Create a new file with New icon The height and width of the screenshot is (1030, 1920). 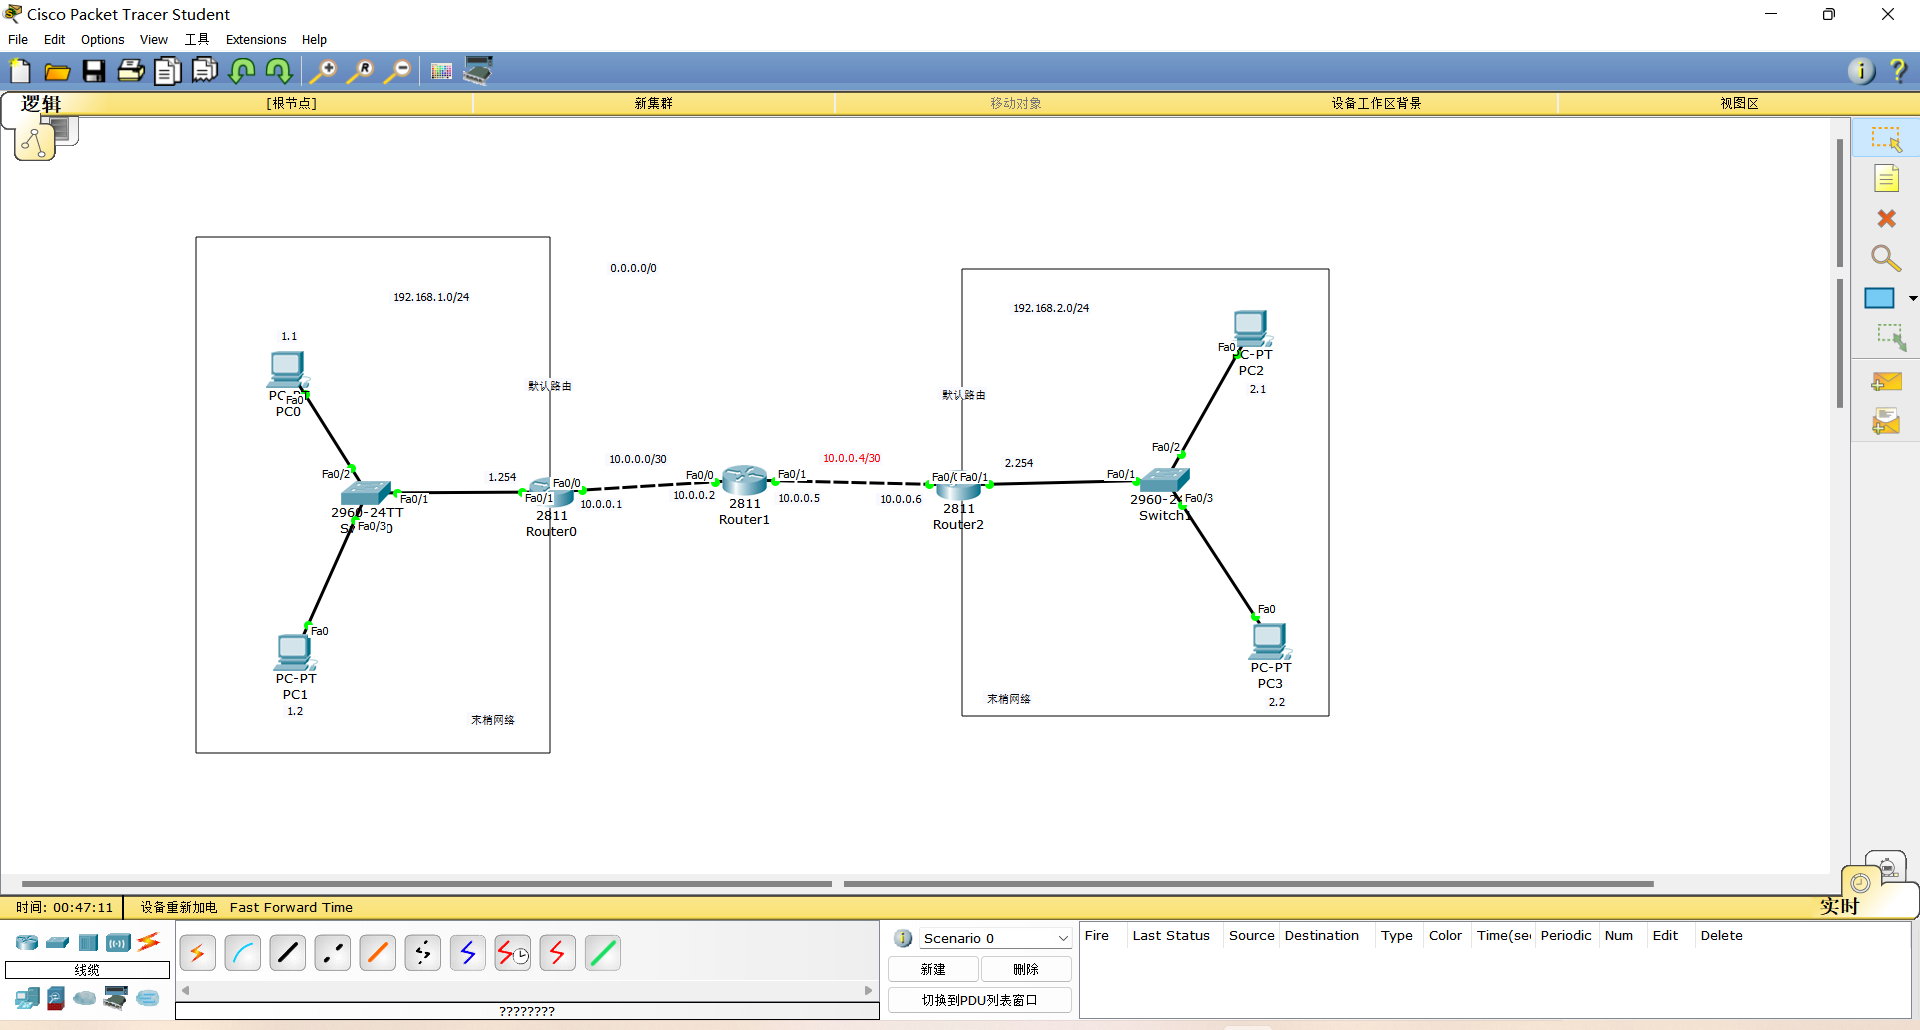[20, 71]
